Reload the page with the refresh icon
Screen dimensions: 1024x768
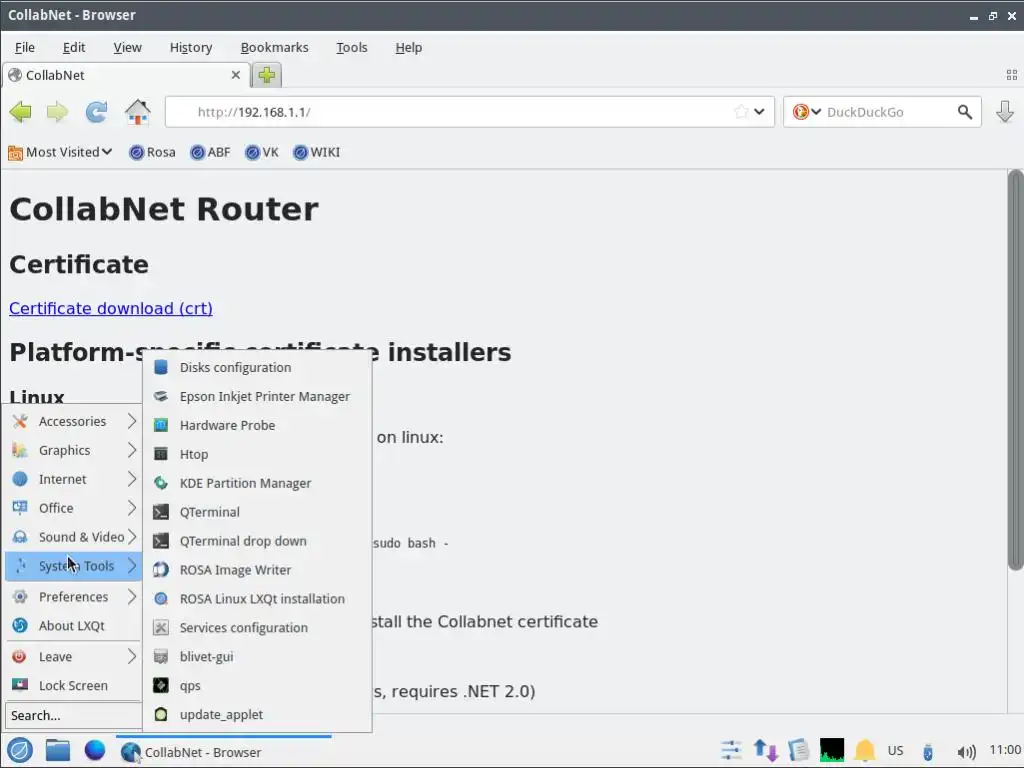(97, 112)
